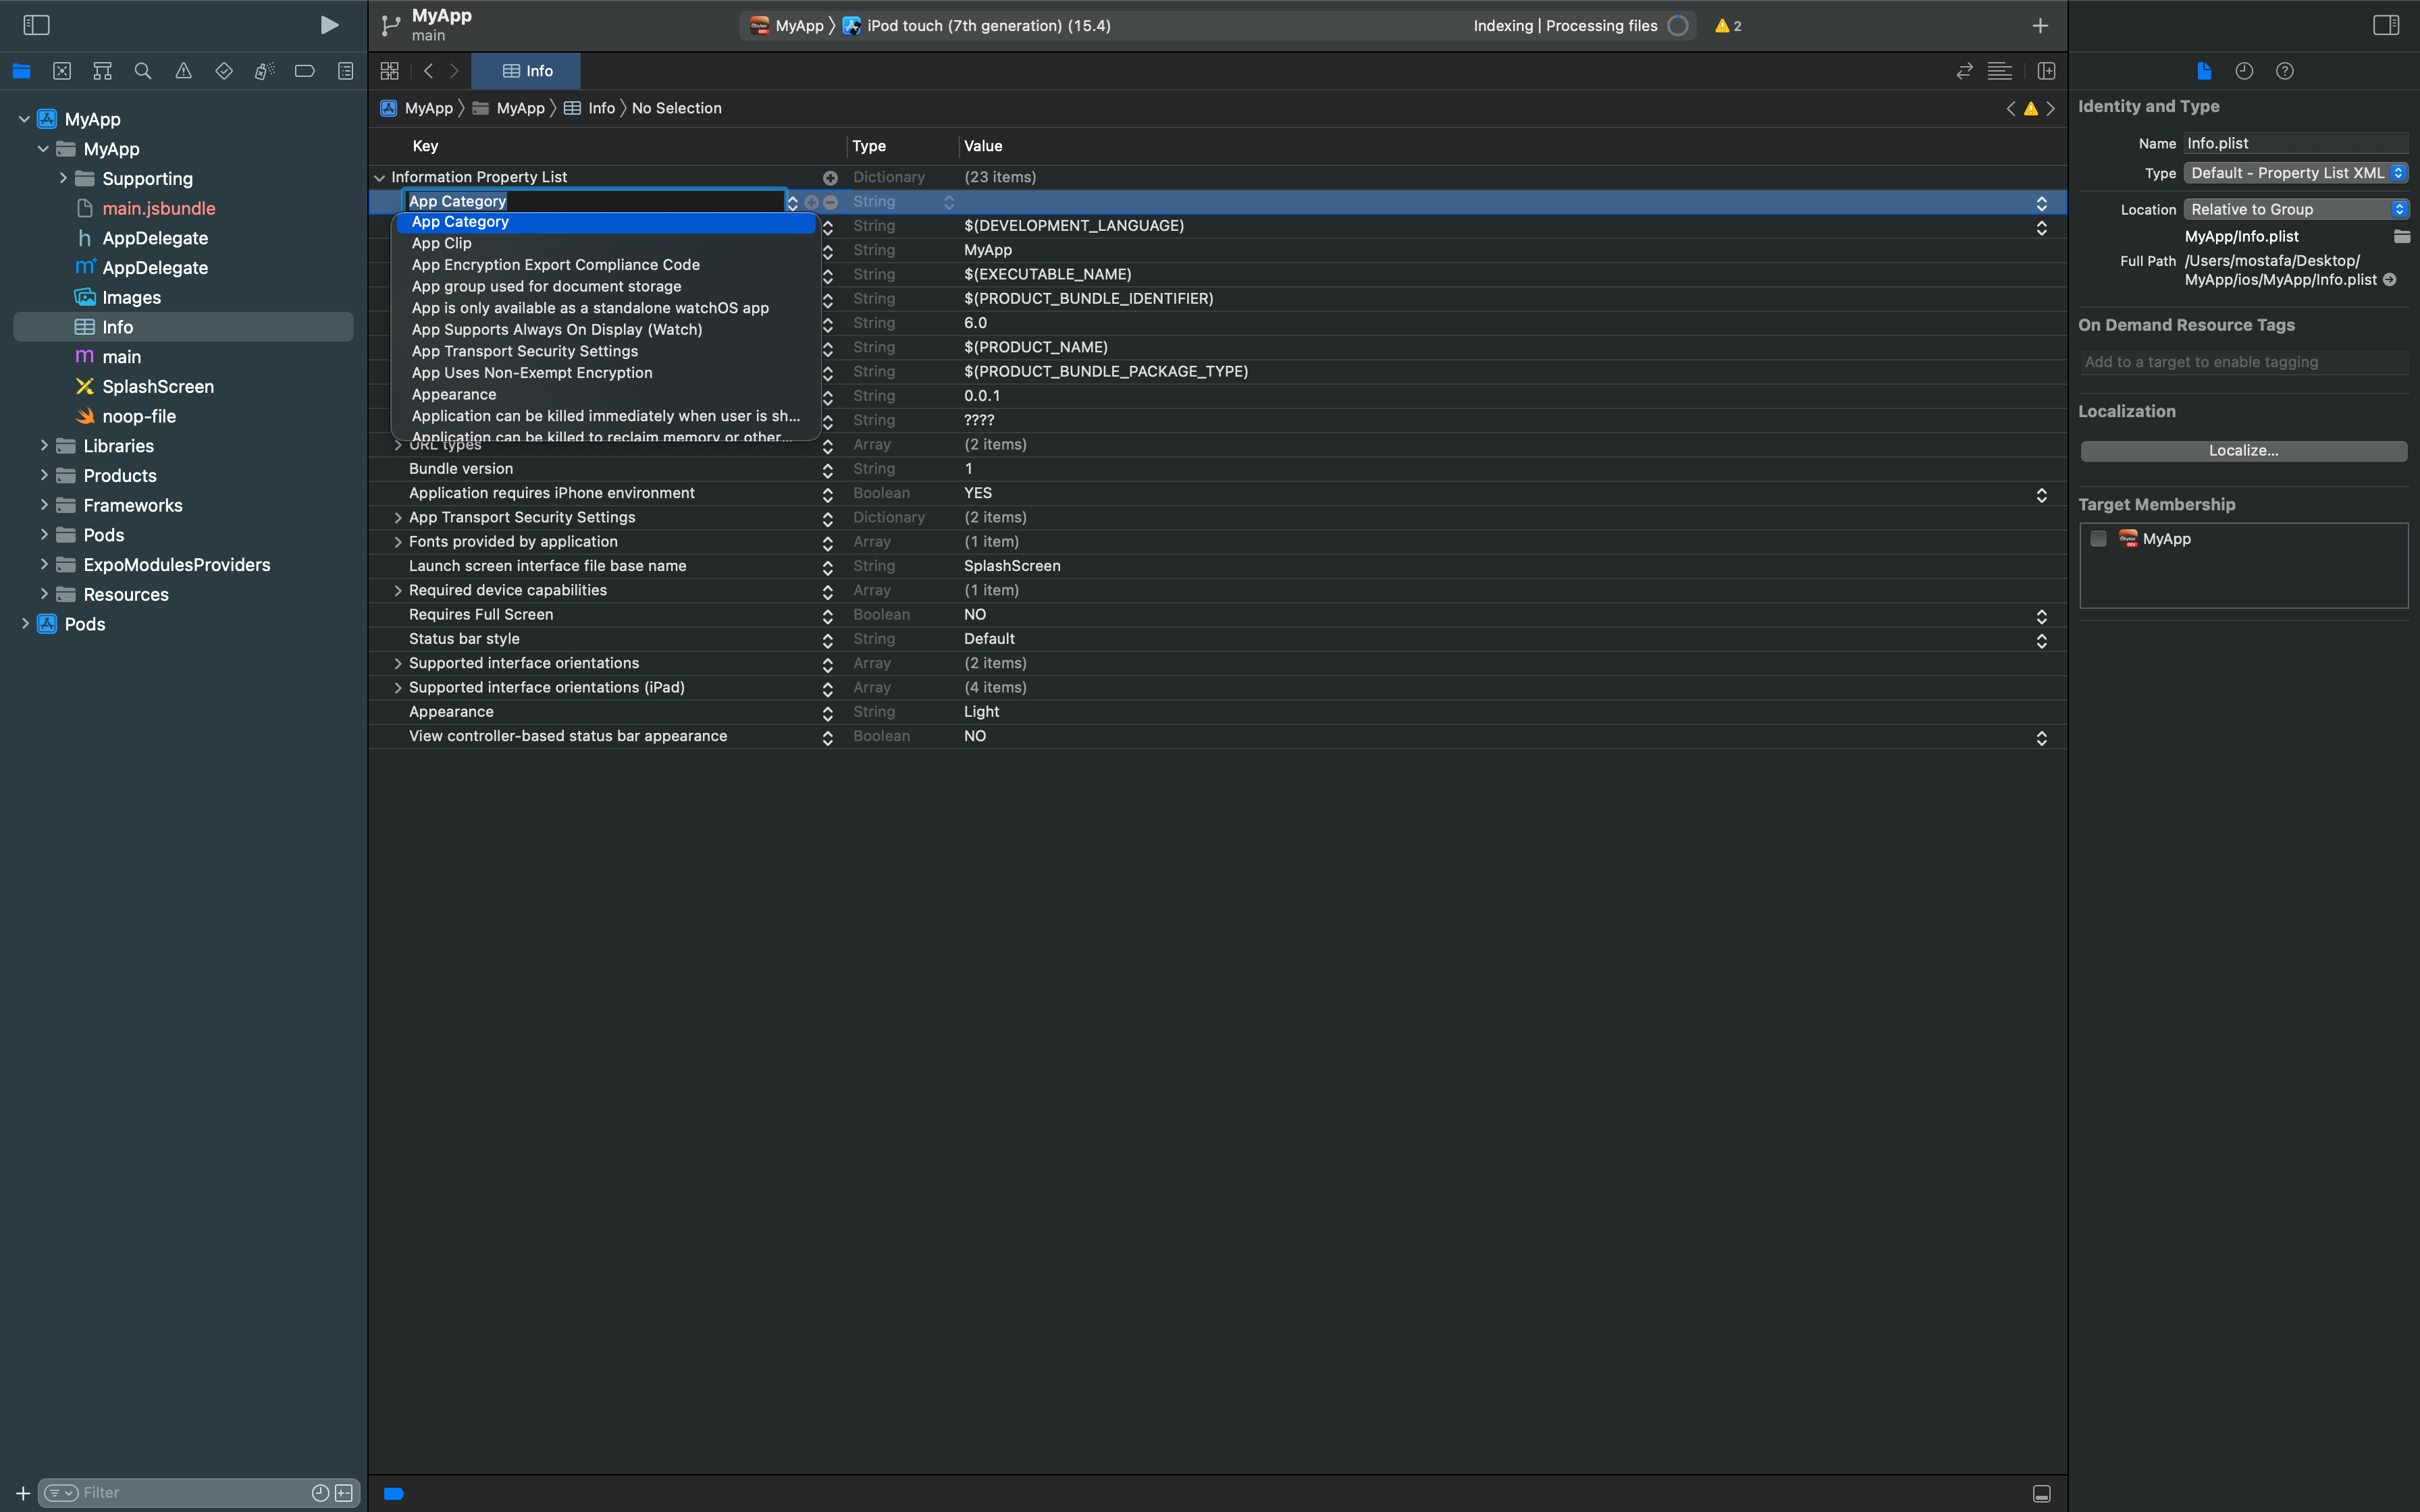Screen dimensions: 2420x1512
Task: Toggle the navigator sidebar icon
Action: 36,25
